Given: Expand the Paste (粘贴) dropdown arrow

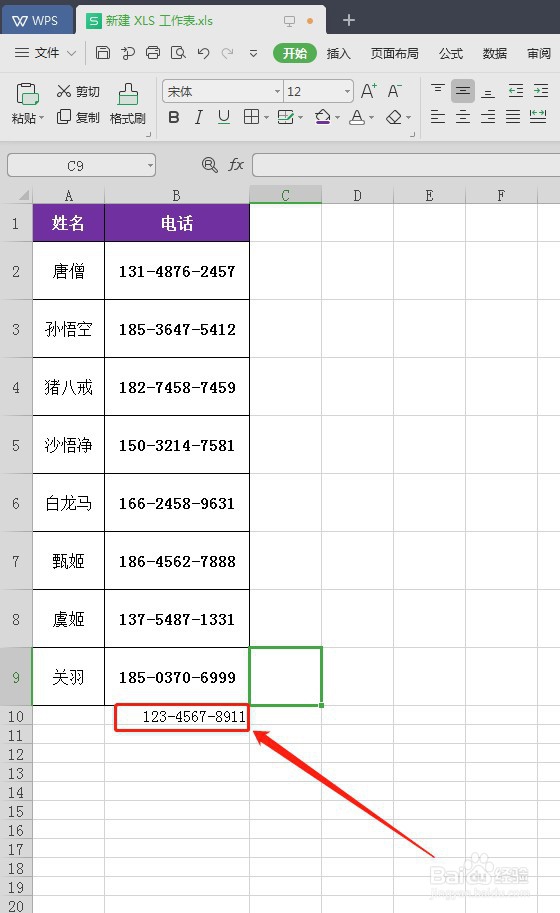Looking at the screenshot, I should coord(41,118).
